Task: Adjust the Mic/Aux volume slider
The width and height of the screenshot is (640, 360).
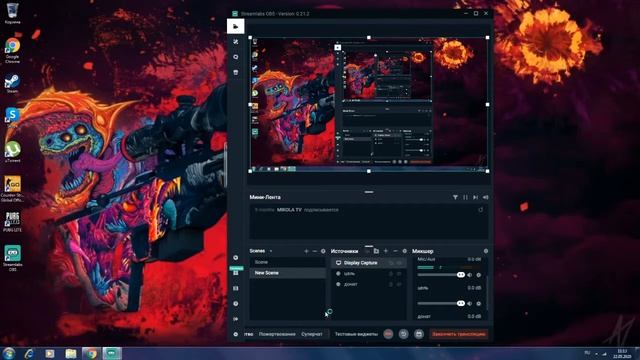Action: (x=441, y=275)
